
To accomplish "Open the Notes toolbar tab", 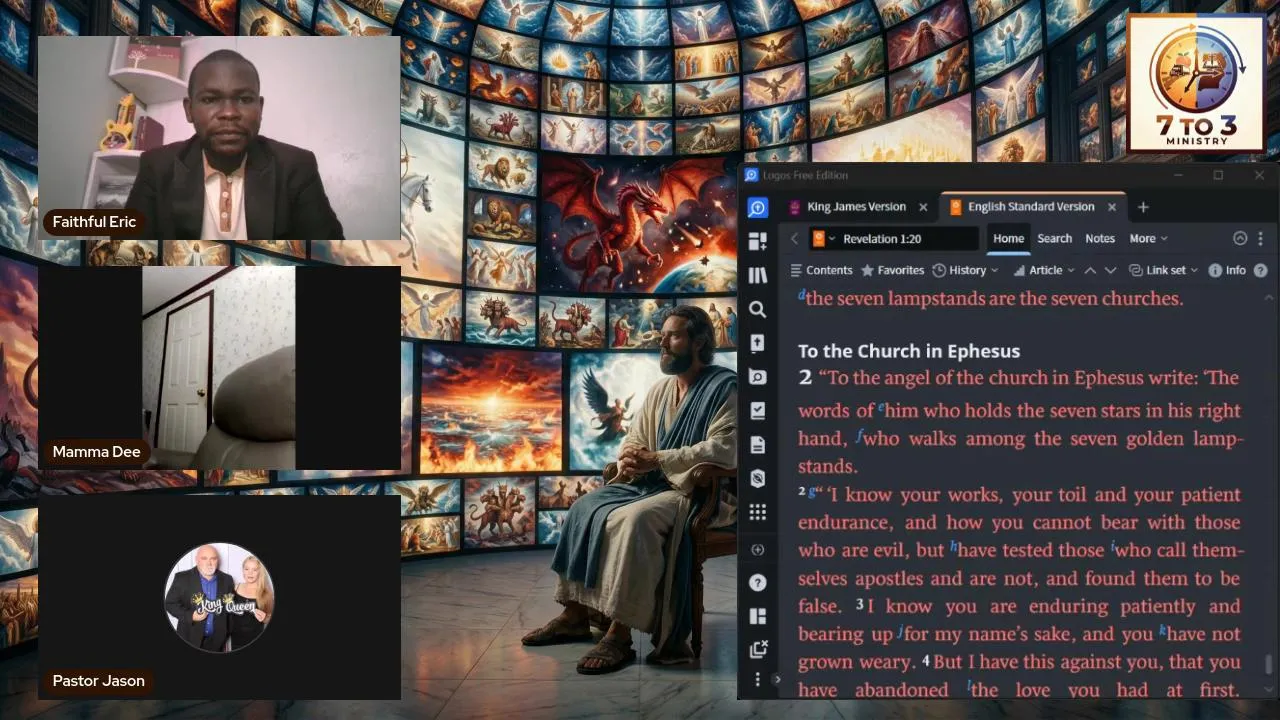I will coord(1100,239).
